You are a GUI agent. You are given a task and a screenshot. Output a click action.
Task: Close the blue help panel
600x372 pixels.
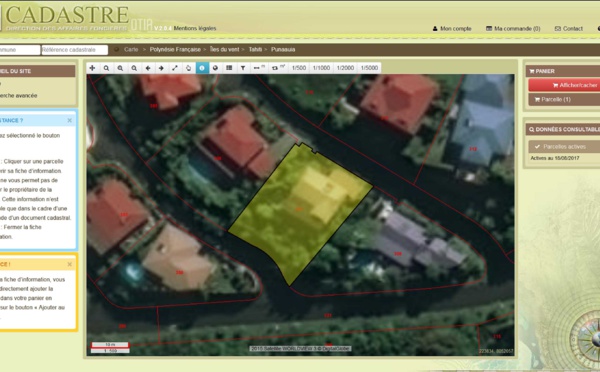(x=69, y=121)
